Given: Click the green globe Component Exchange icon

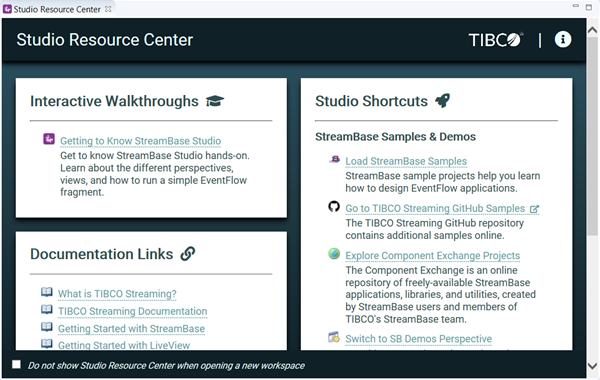Looking at the screenshot, I should tap(334, 254).
